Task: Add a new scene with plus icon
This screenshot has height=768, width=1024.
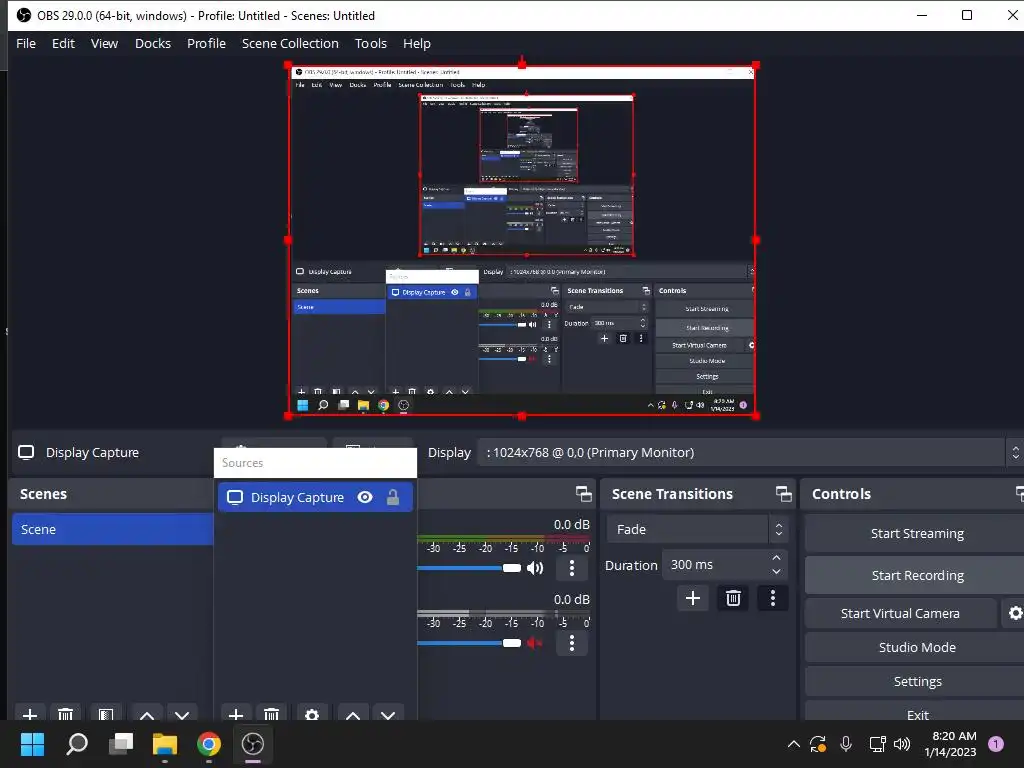Action: point(30,714)
